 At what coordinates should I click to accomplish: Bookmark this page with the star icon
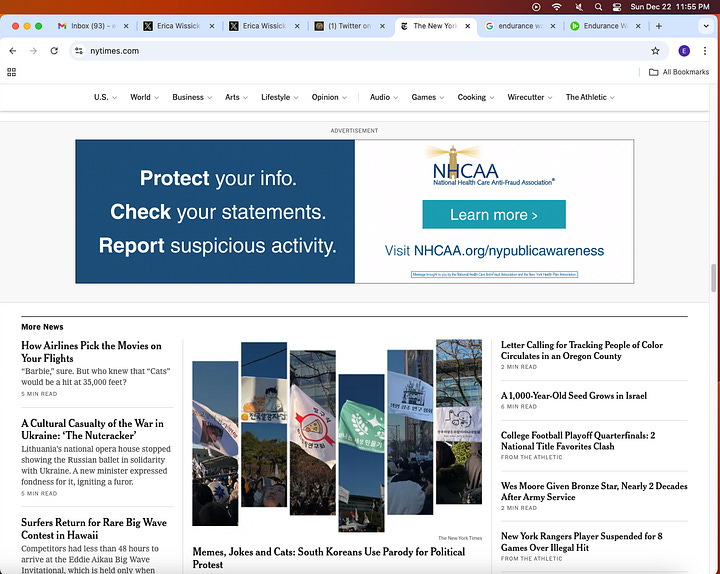[x=655, y=51]
